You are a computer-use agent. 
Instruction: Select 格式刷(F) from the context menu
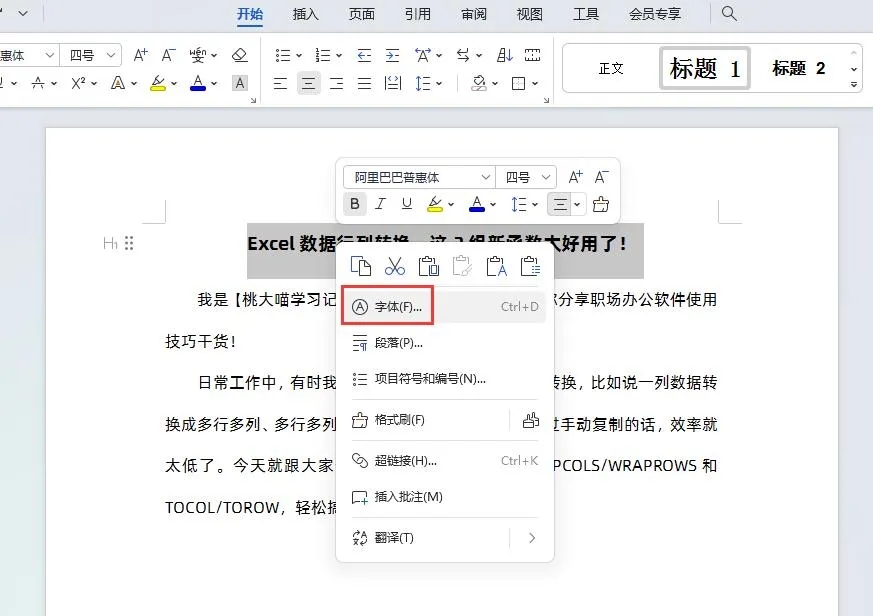pos(424,420)
